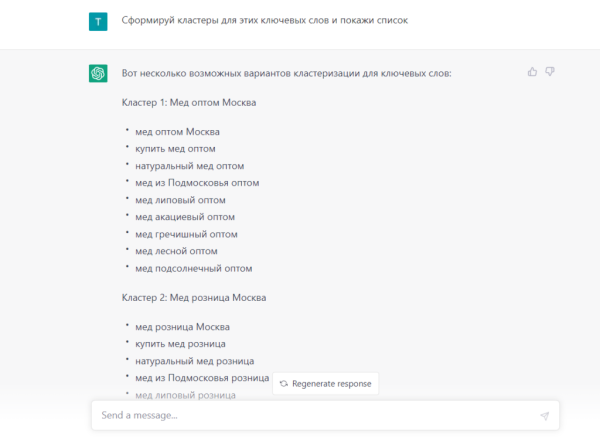The image size is (600, 438).
Task: Click the item 'купить мед розница'
Action: click(180, 344)
